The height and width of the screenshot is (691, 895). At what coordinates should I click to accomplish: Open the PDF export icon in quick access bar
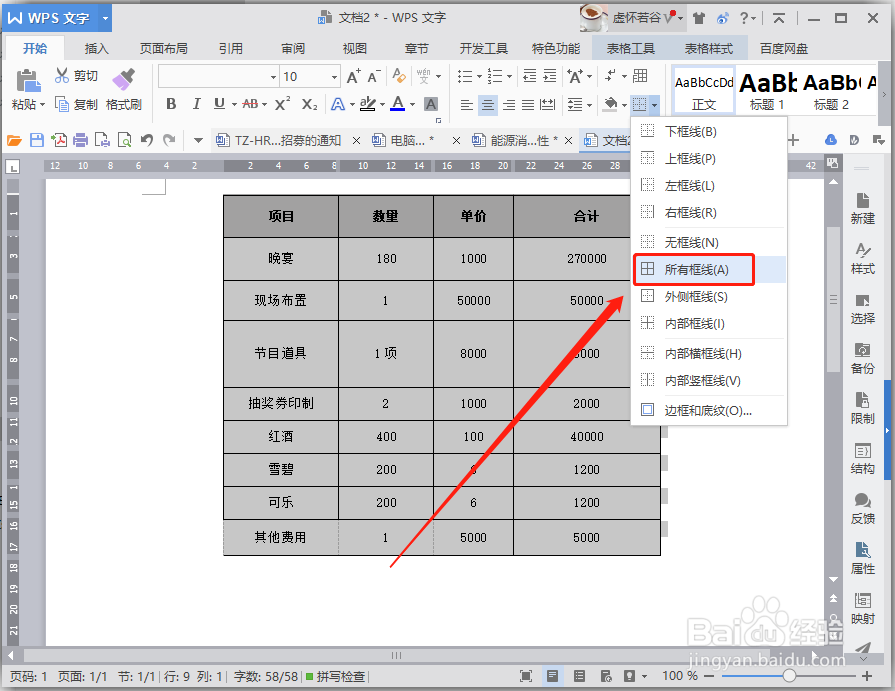pos(58,140)
